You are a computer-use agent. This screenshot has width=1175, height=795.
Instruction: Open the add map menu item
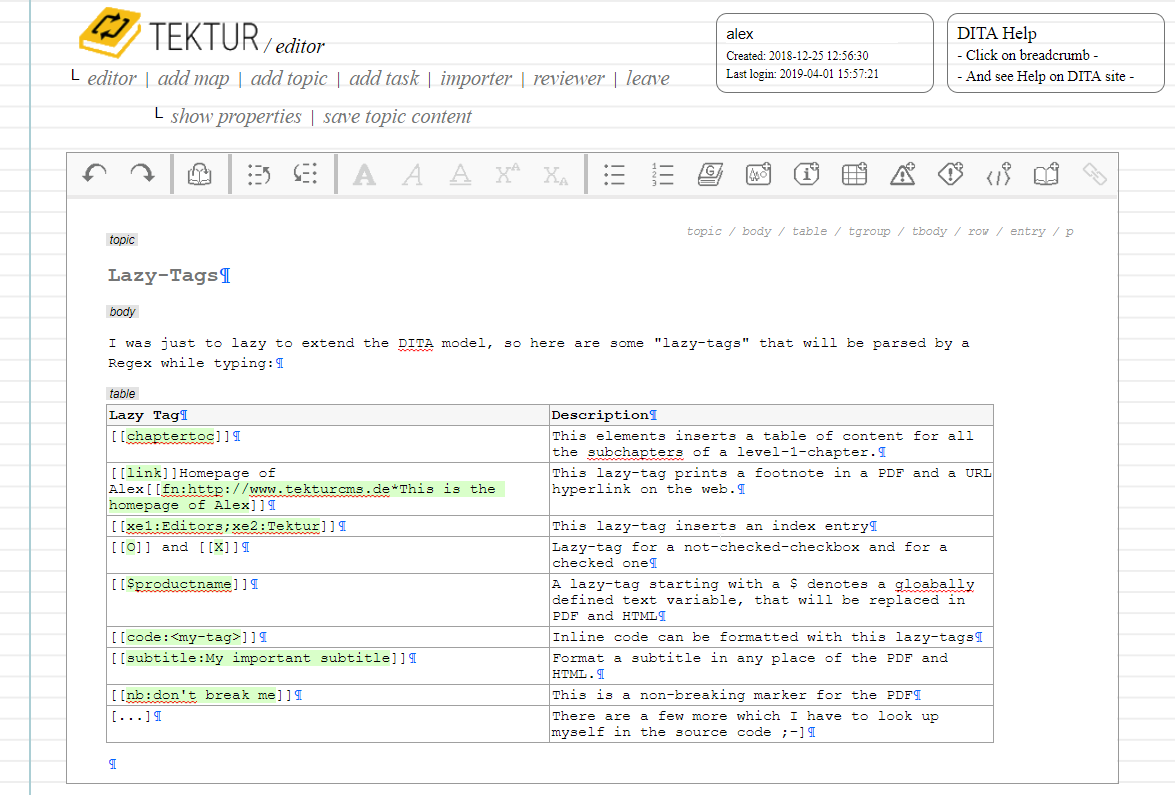pos(193,79)
